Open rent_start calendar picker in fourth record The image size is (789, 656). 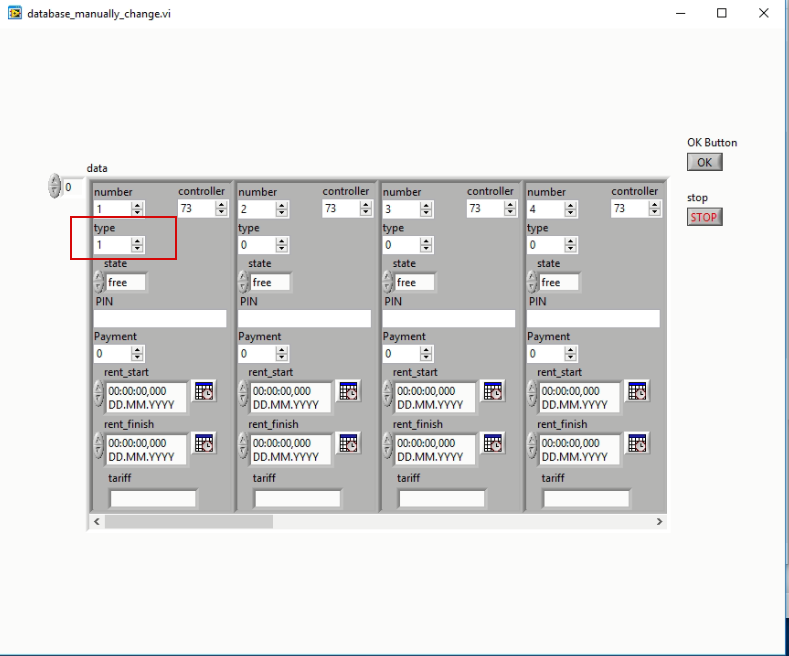(637, 391)
